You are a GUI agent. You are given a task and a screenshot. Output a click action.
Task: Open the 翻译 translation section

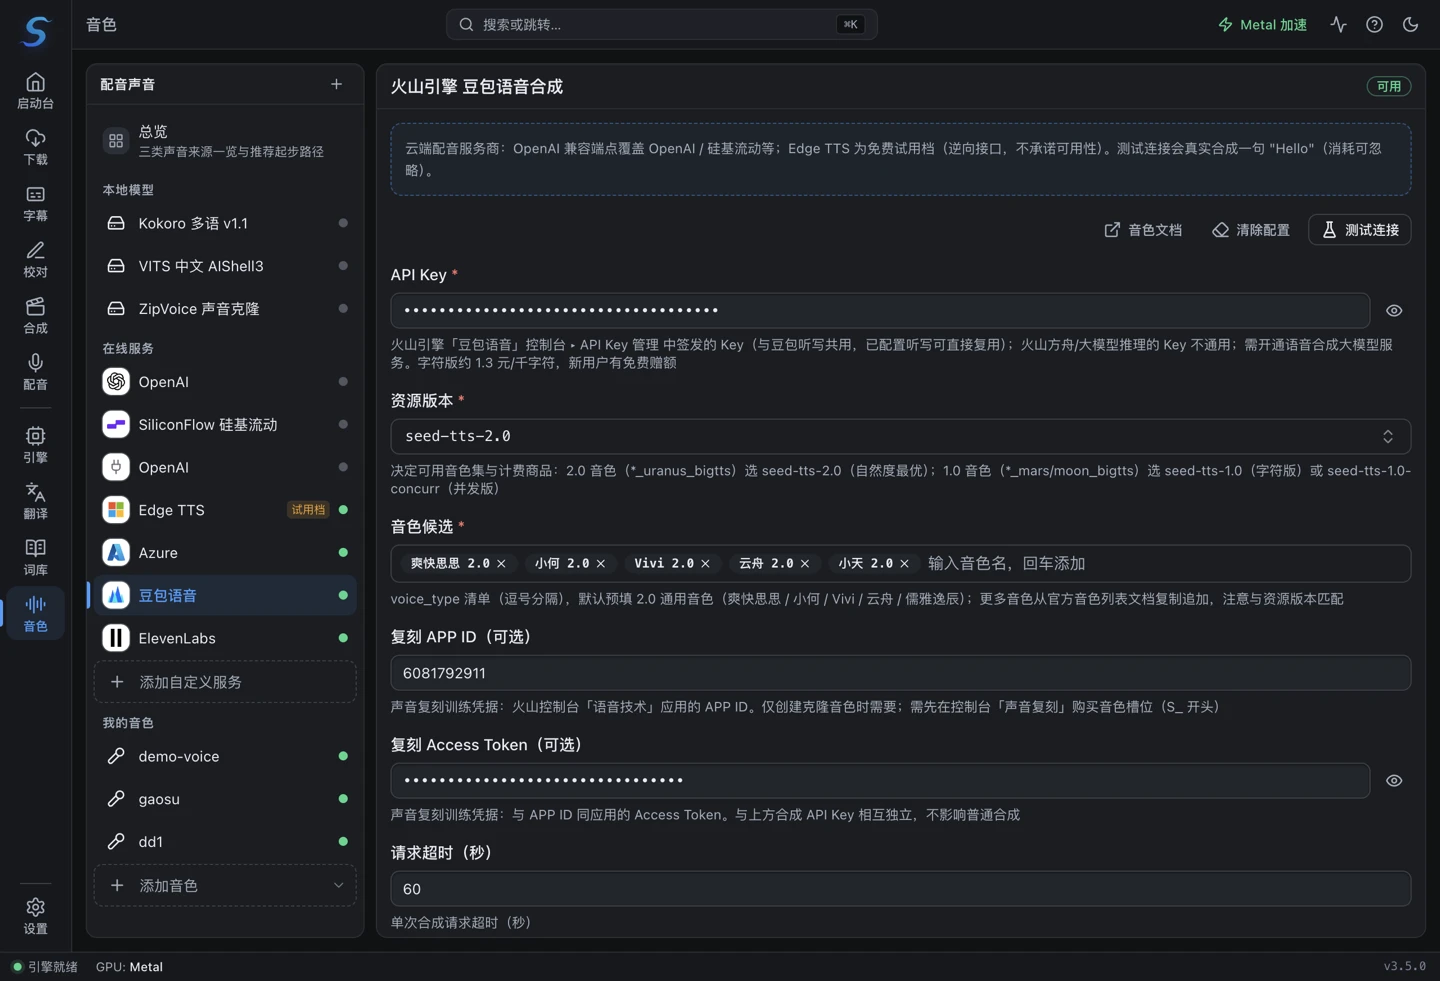click(36, 500)
